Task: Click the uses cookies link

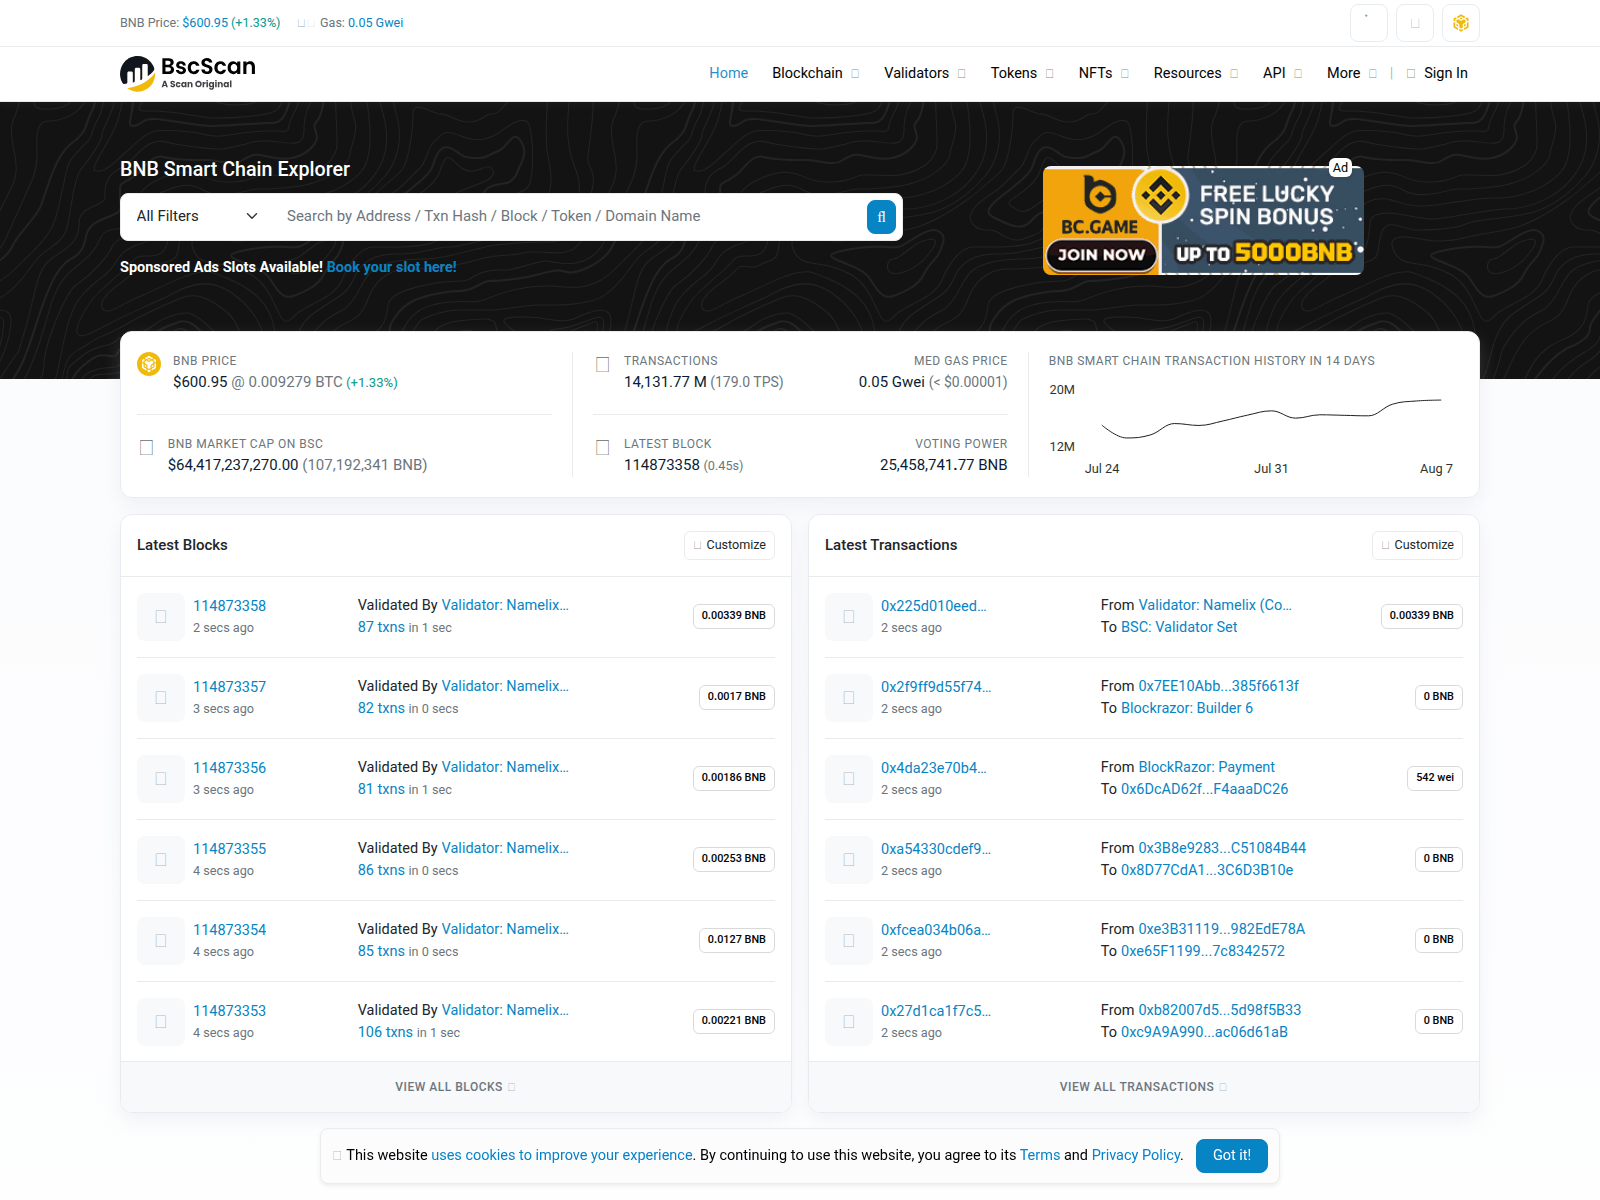Action: click(x=562, y=1155)
